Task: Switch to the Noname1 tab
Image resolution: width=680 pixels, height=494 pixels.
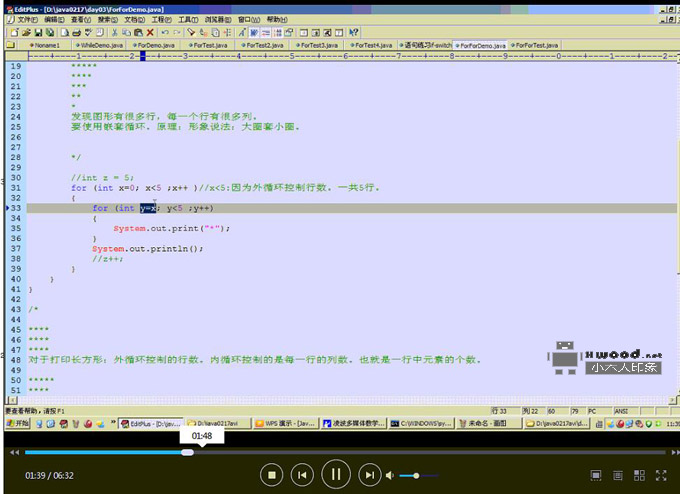Action: [47, 45]
